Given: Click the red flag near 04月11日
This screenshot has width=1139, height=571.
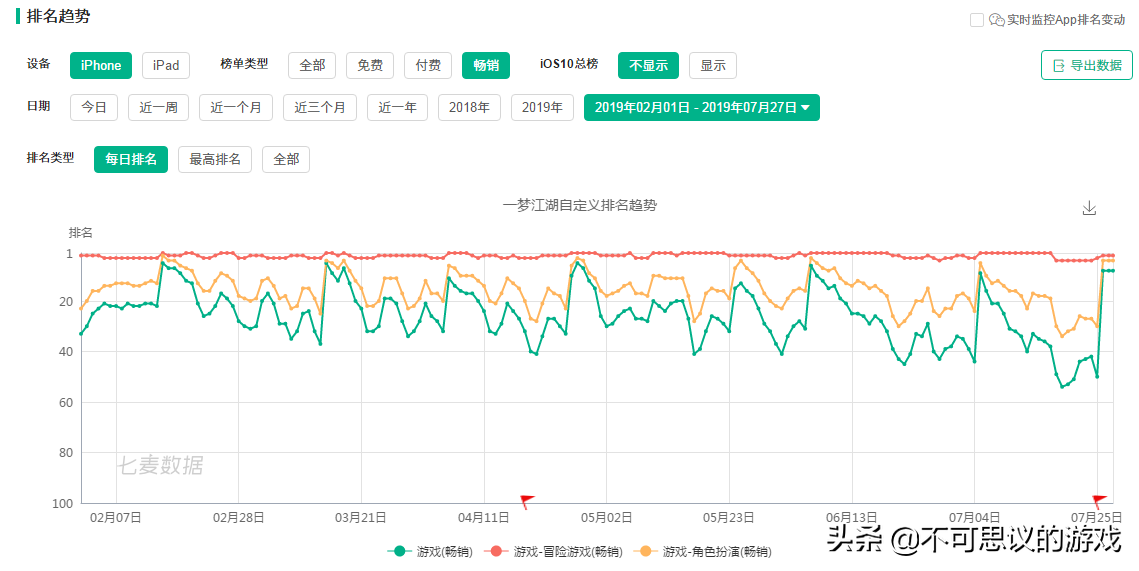Looking at the screenshot, I should 527,501.
